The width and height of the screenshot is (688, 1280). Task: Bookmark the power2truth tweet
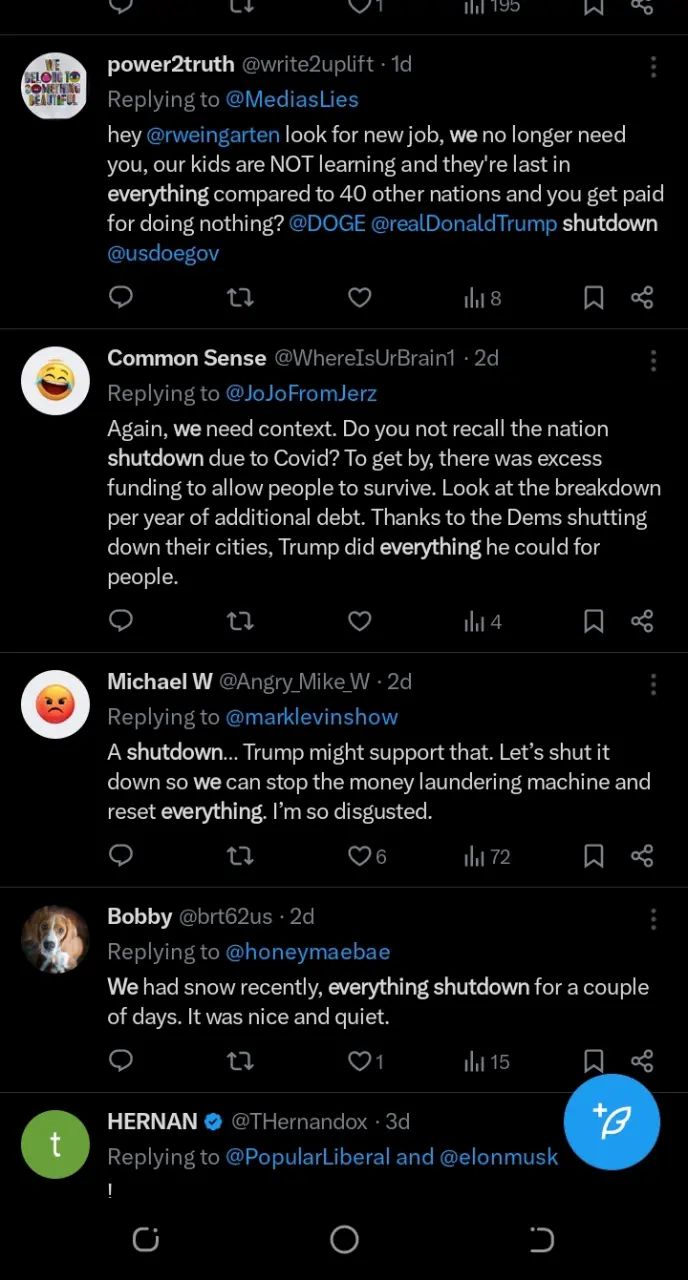click(x=593, y=297)
